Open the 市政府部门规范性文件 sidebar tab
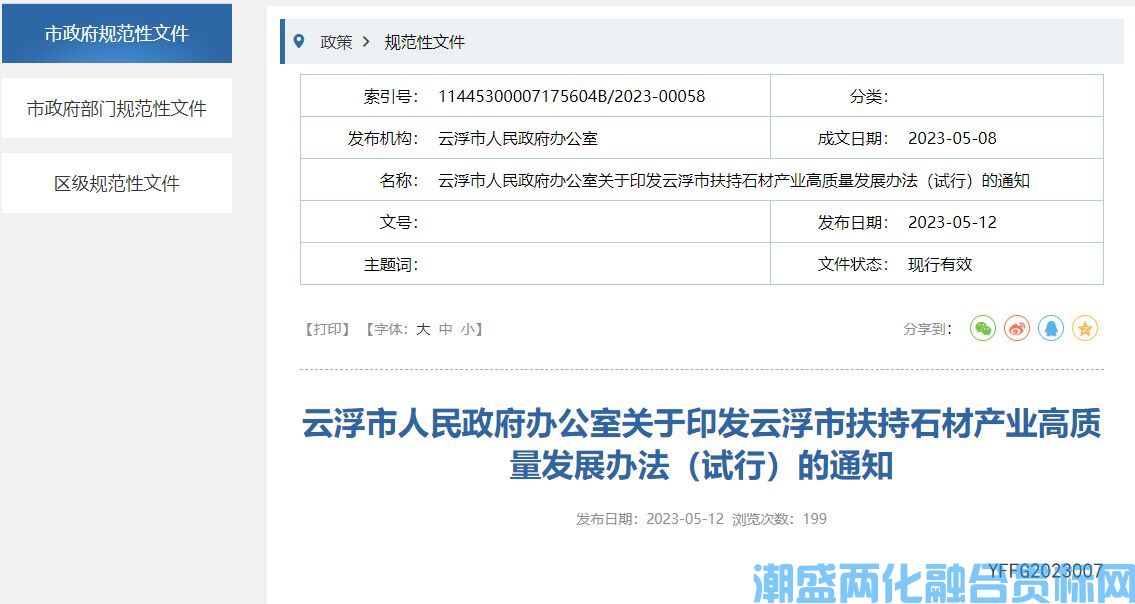 (x=117, y=109)
